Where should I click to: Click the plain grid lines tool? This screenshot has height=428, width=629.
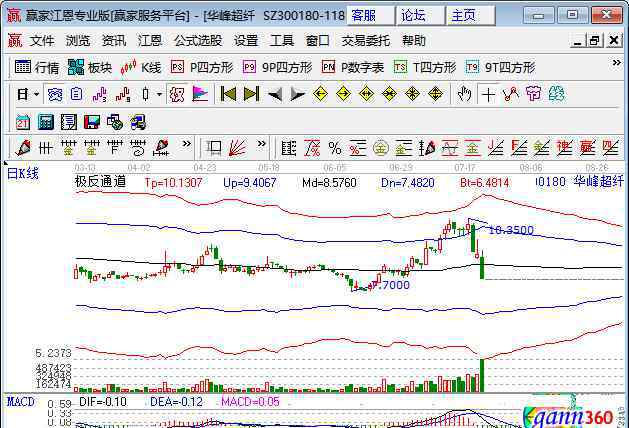click(45, 148)
